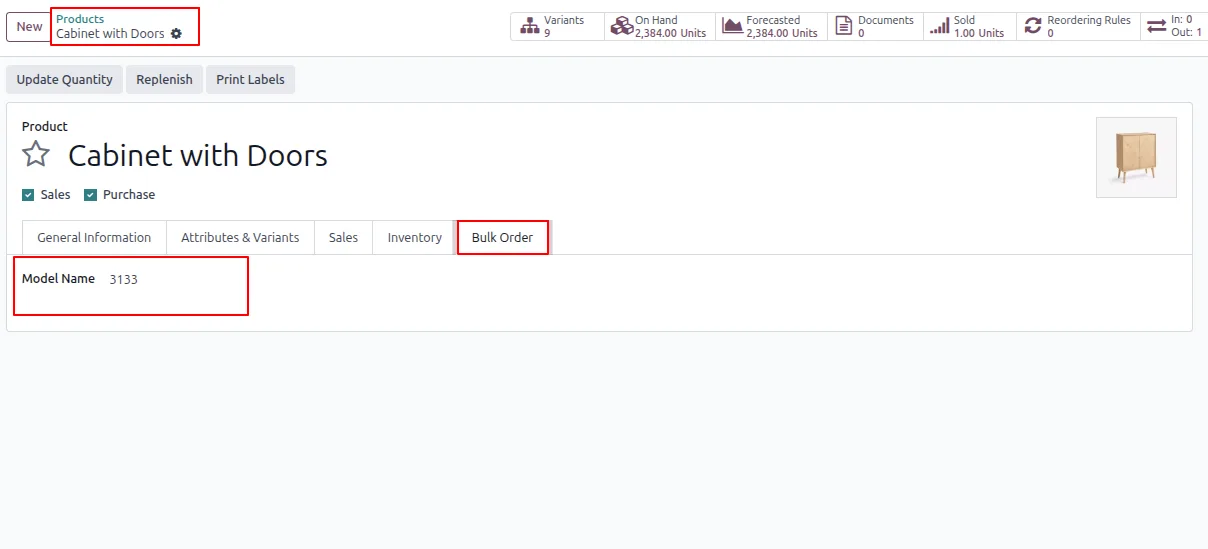Screen dimensions: 1208x549
Task: Click the On Hand cubes icon
Action: tap(620, 26)
